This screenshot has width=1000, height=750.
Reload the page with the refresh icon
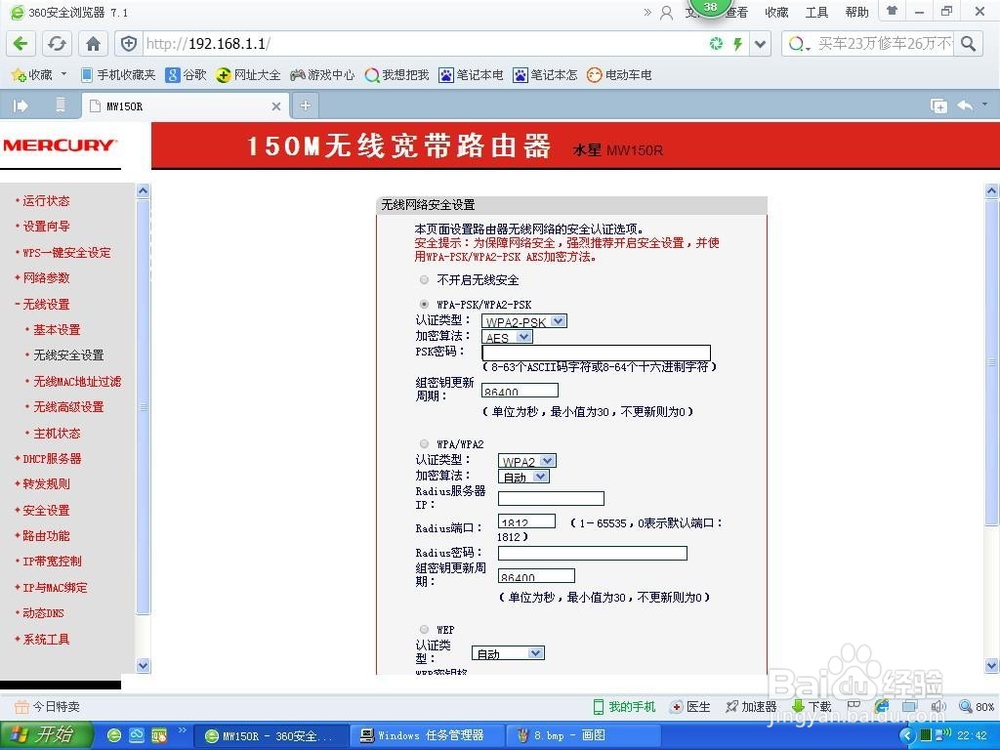57,43
